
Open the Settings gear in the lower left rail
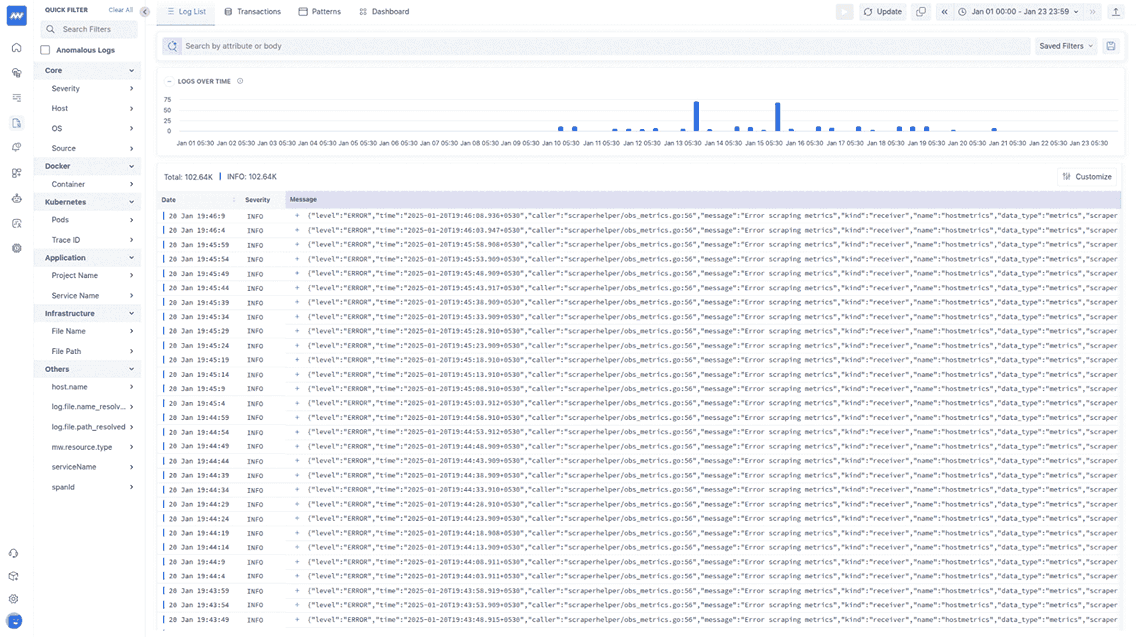(15, 599)
